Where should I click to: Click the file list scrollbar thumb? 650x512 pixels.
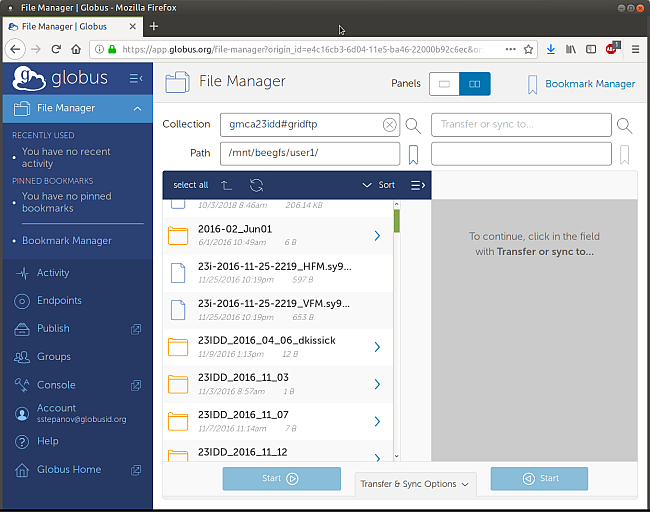coord(397,221)
